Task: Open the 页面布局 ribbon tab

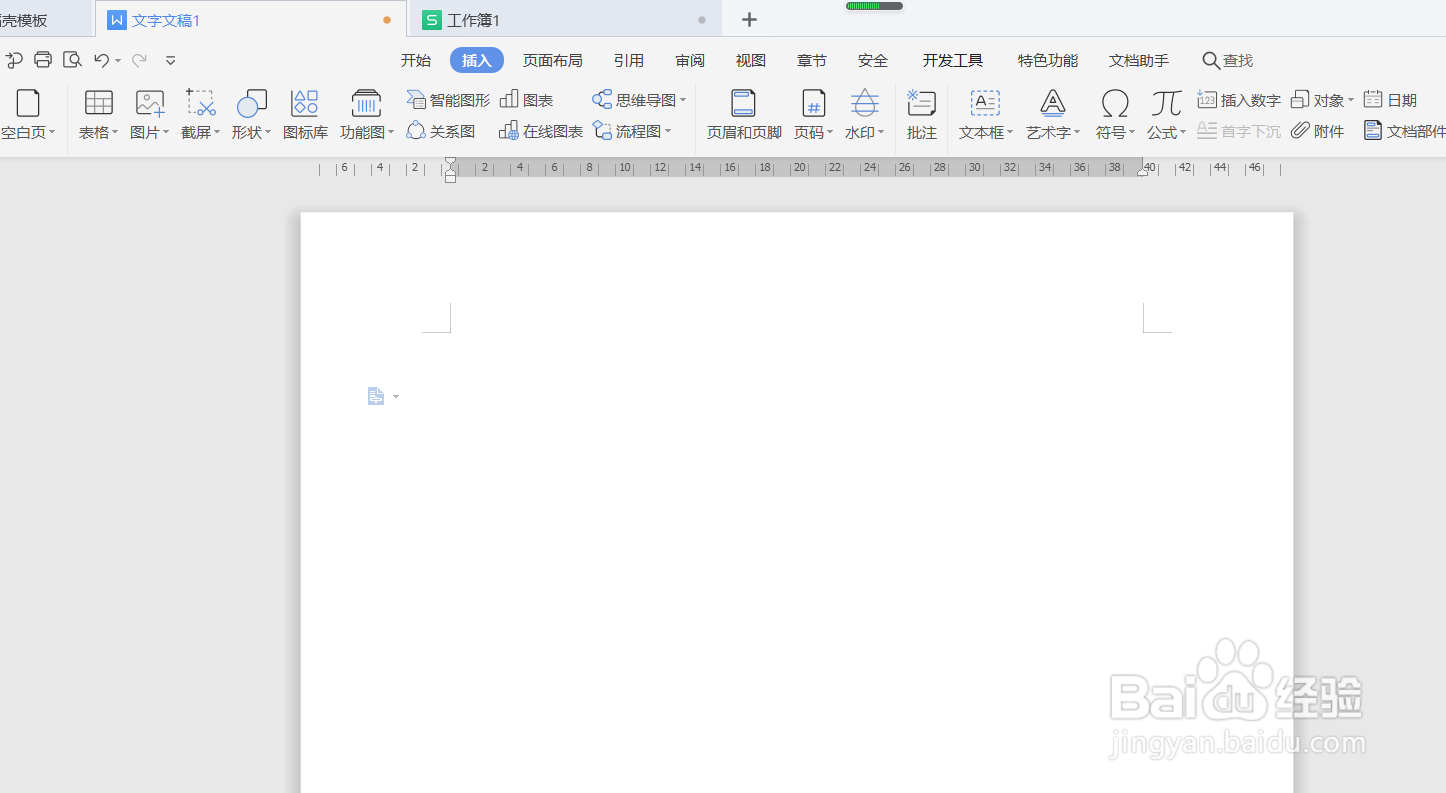Action: point(553,60)
